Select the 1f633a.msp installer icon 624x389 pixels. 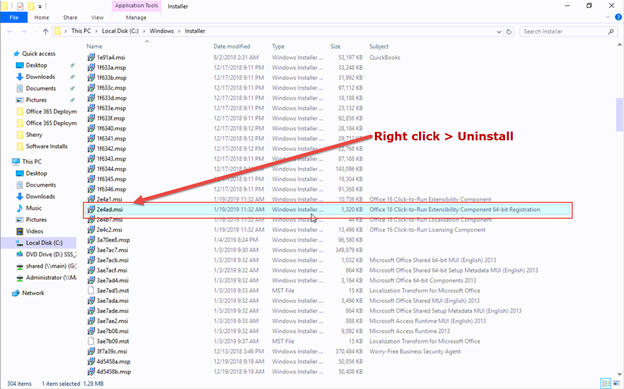(91, 68)
